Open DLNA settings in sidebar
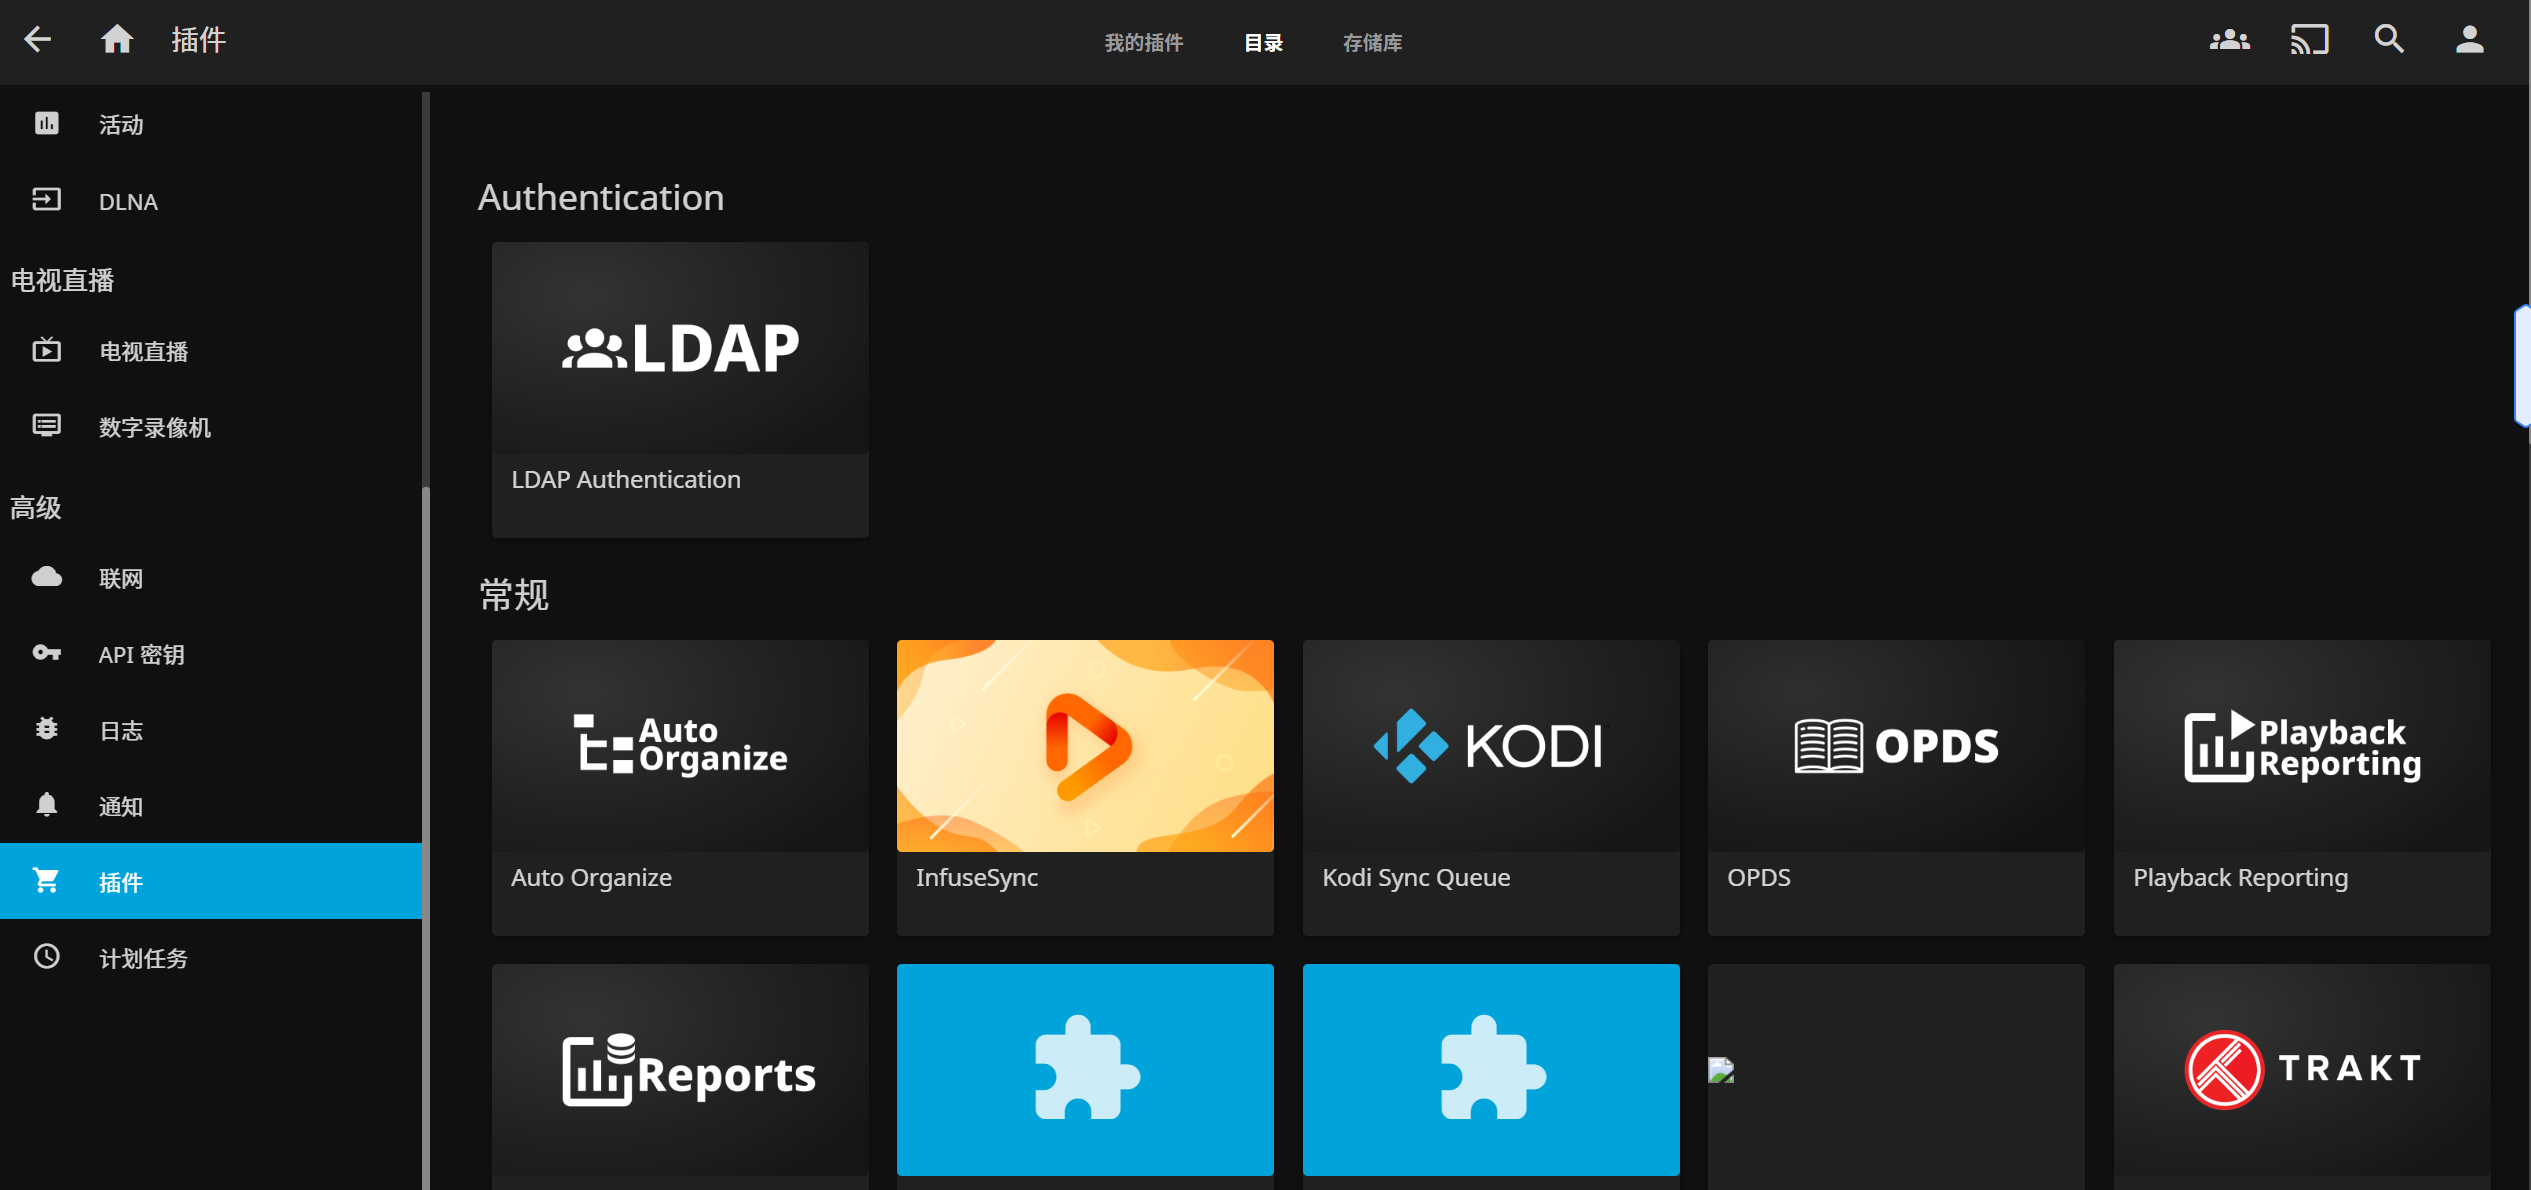 [x=211, y=201]
